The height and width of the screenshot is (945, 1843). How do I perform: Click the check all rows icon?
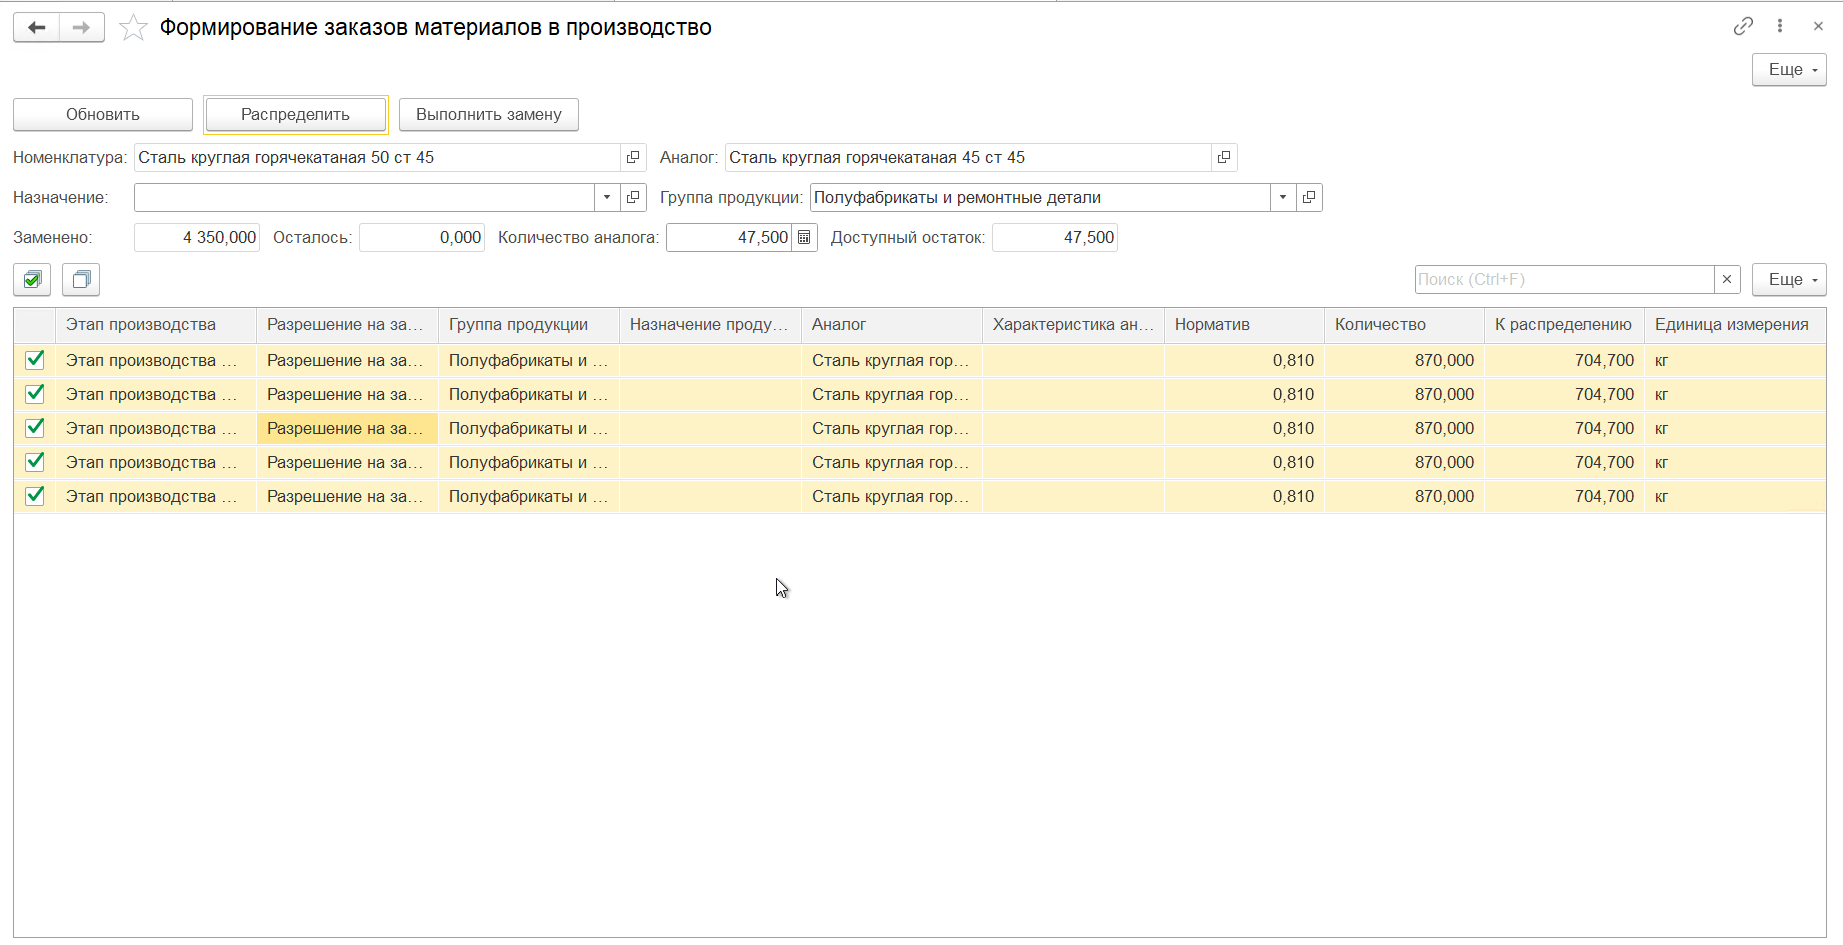pyautogui.click(x=32, y=280)
